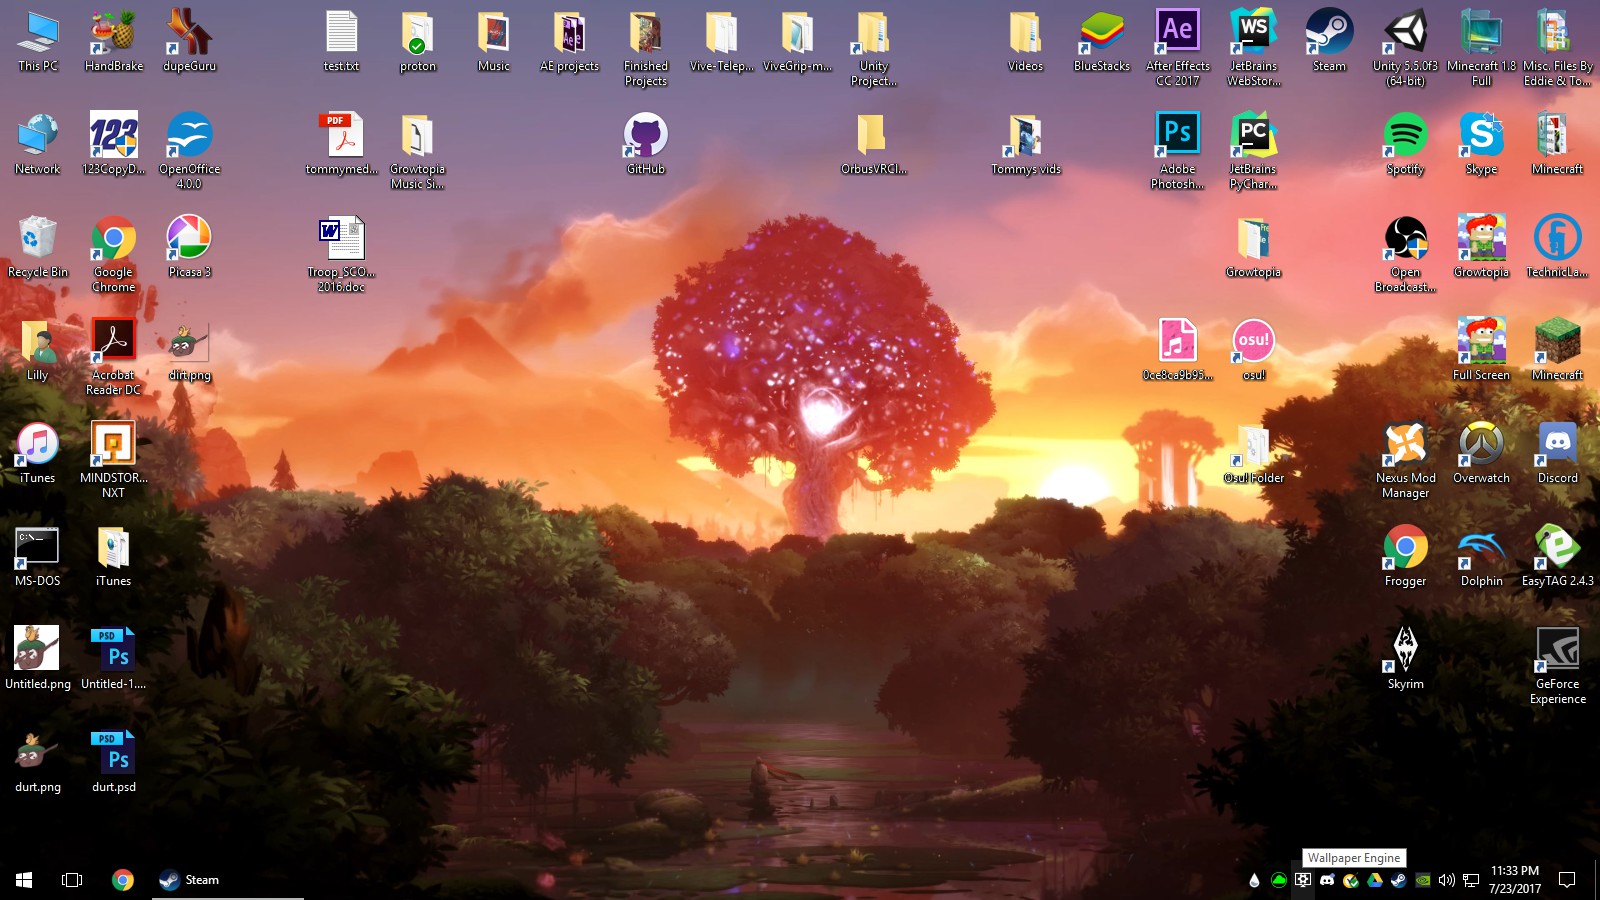Select the Frogger shortcut
Screen dimensions: 1600x900
(1406, 556)
